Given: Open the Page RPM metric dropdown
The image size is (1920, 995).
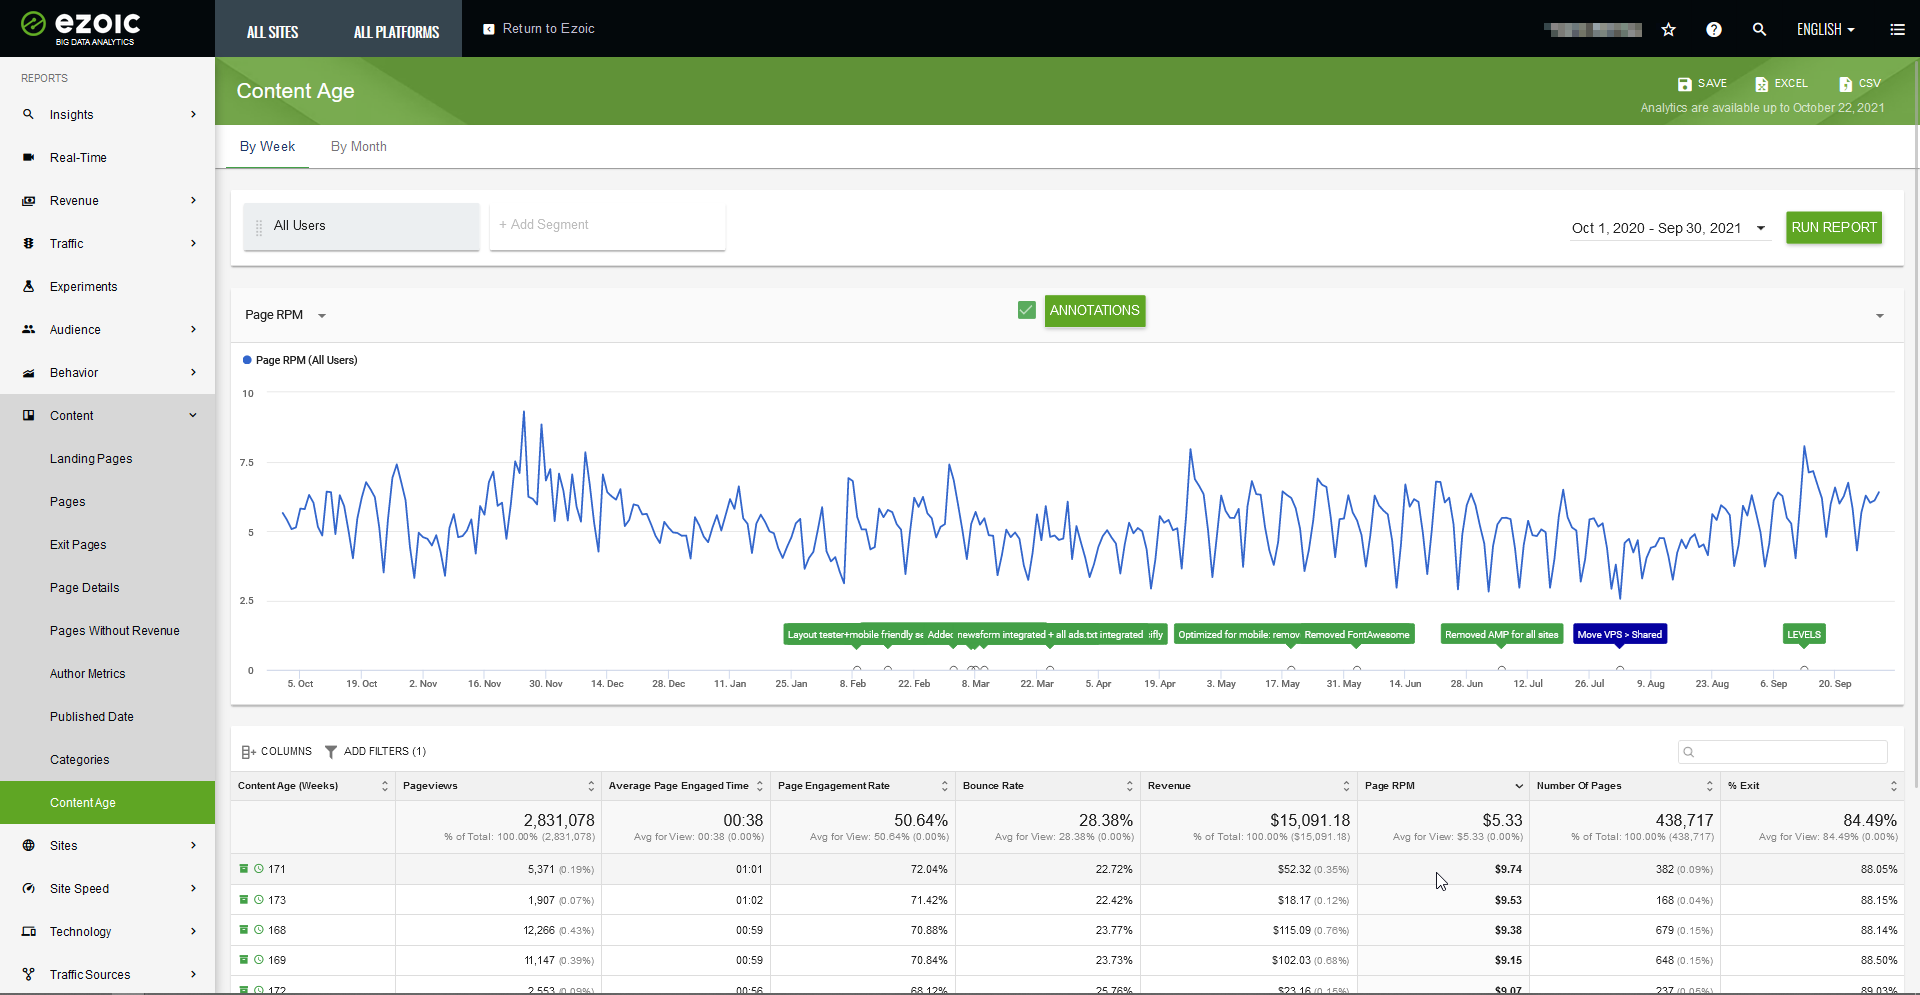Looking at the screenshot, I should pyautogui.click(x=321, y=315).
